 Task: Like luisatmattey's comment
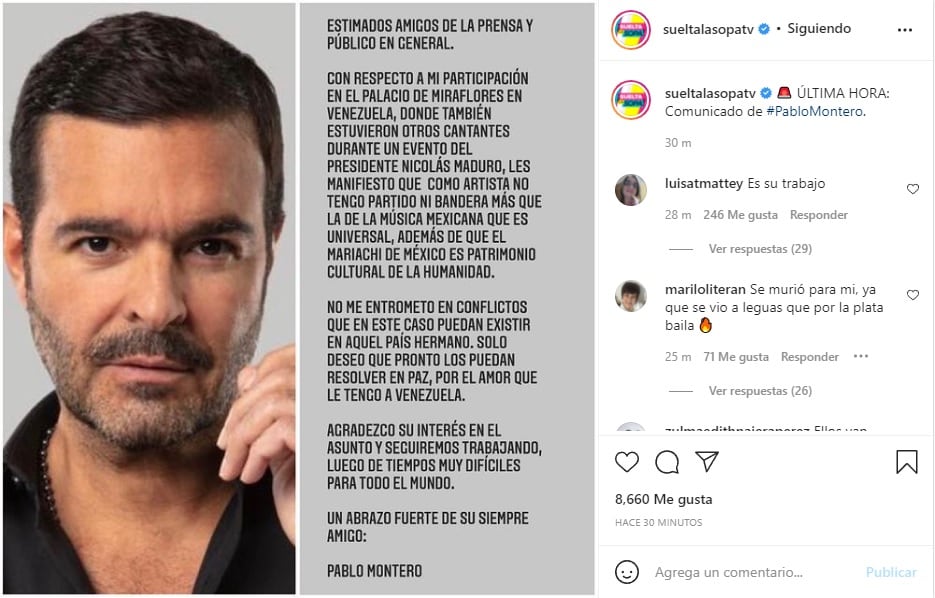coord(912,189)
